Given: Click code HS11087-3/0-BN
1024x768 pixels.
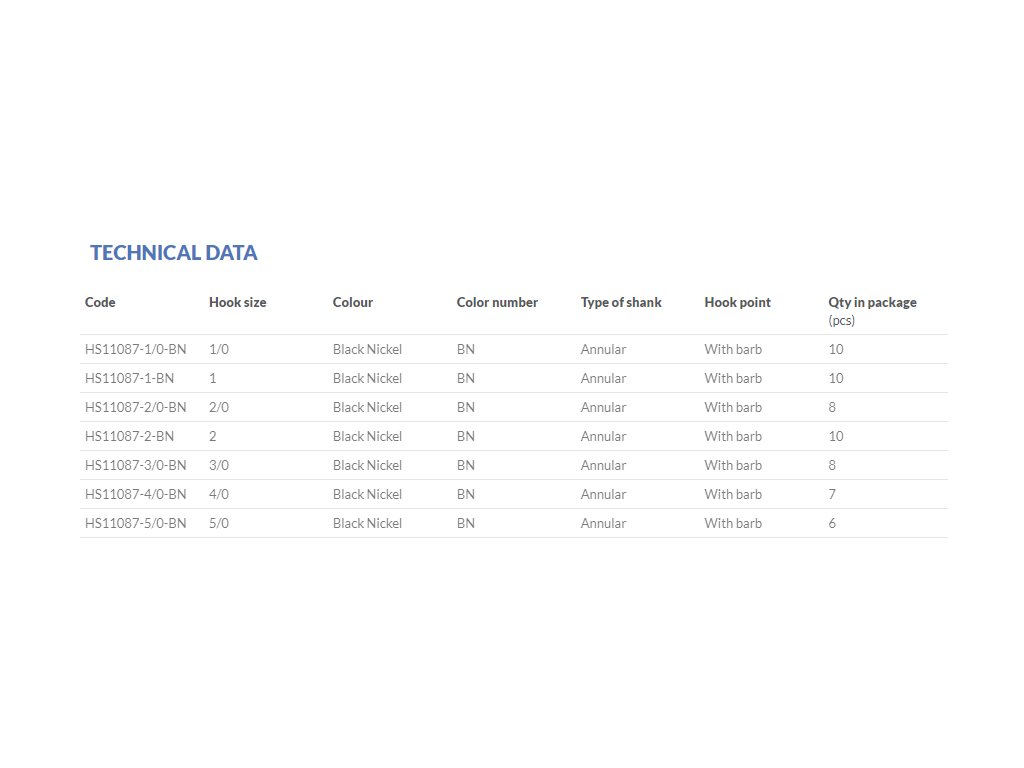Looking at the screenshot, I should click(136, 466).
